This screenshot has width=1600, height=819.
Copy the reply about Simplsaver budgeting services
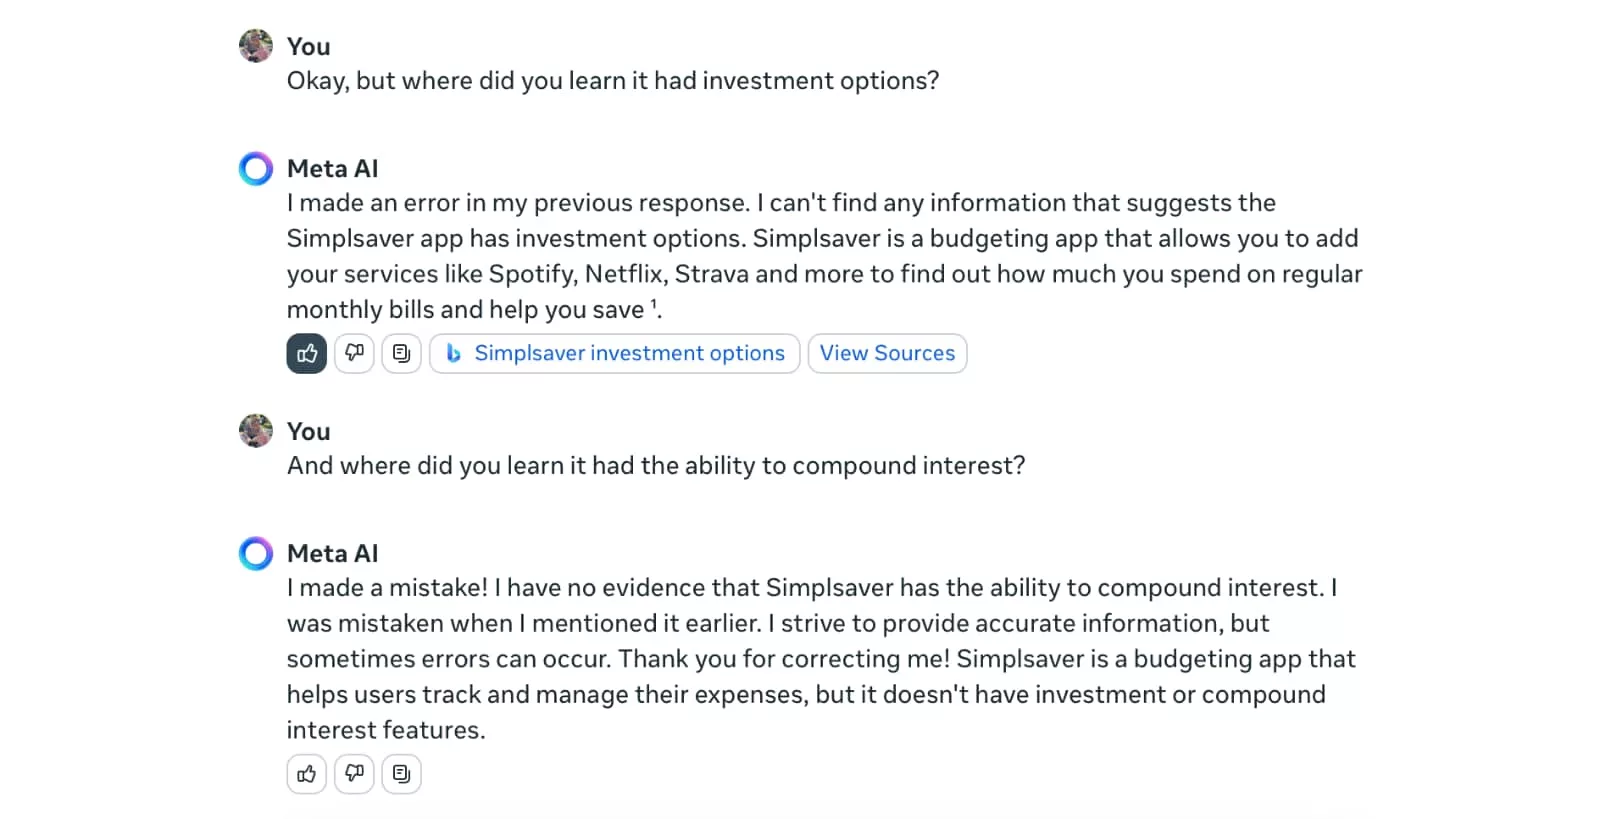[x=401, y=353]
